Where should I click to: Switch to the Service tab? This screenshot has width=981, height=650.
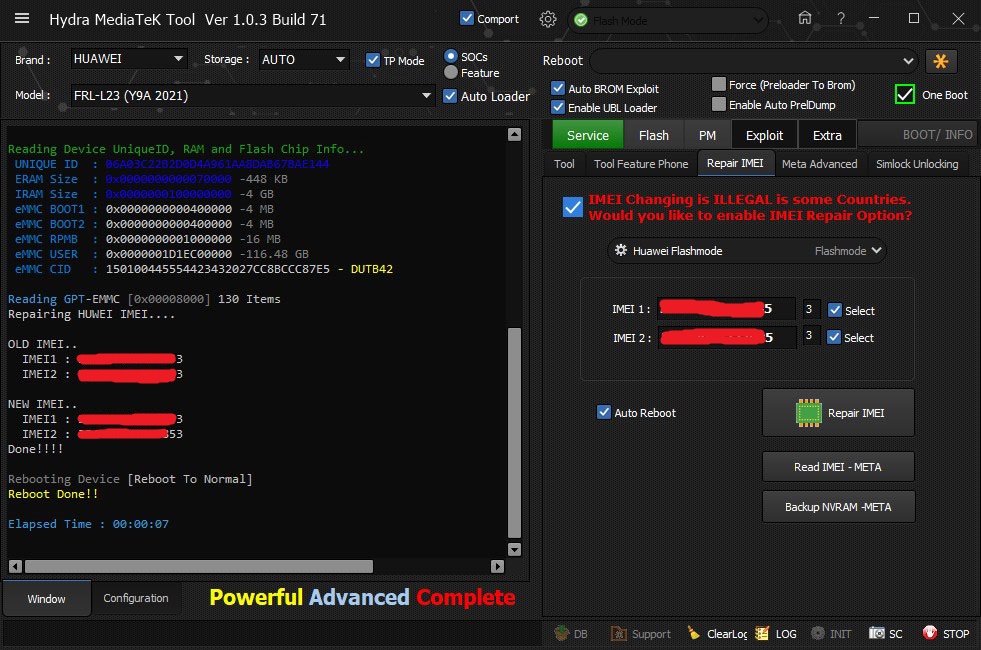587,135
